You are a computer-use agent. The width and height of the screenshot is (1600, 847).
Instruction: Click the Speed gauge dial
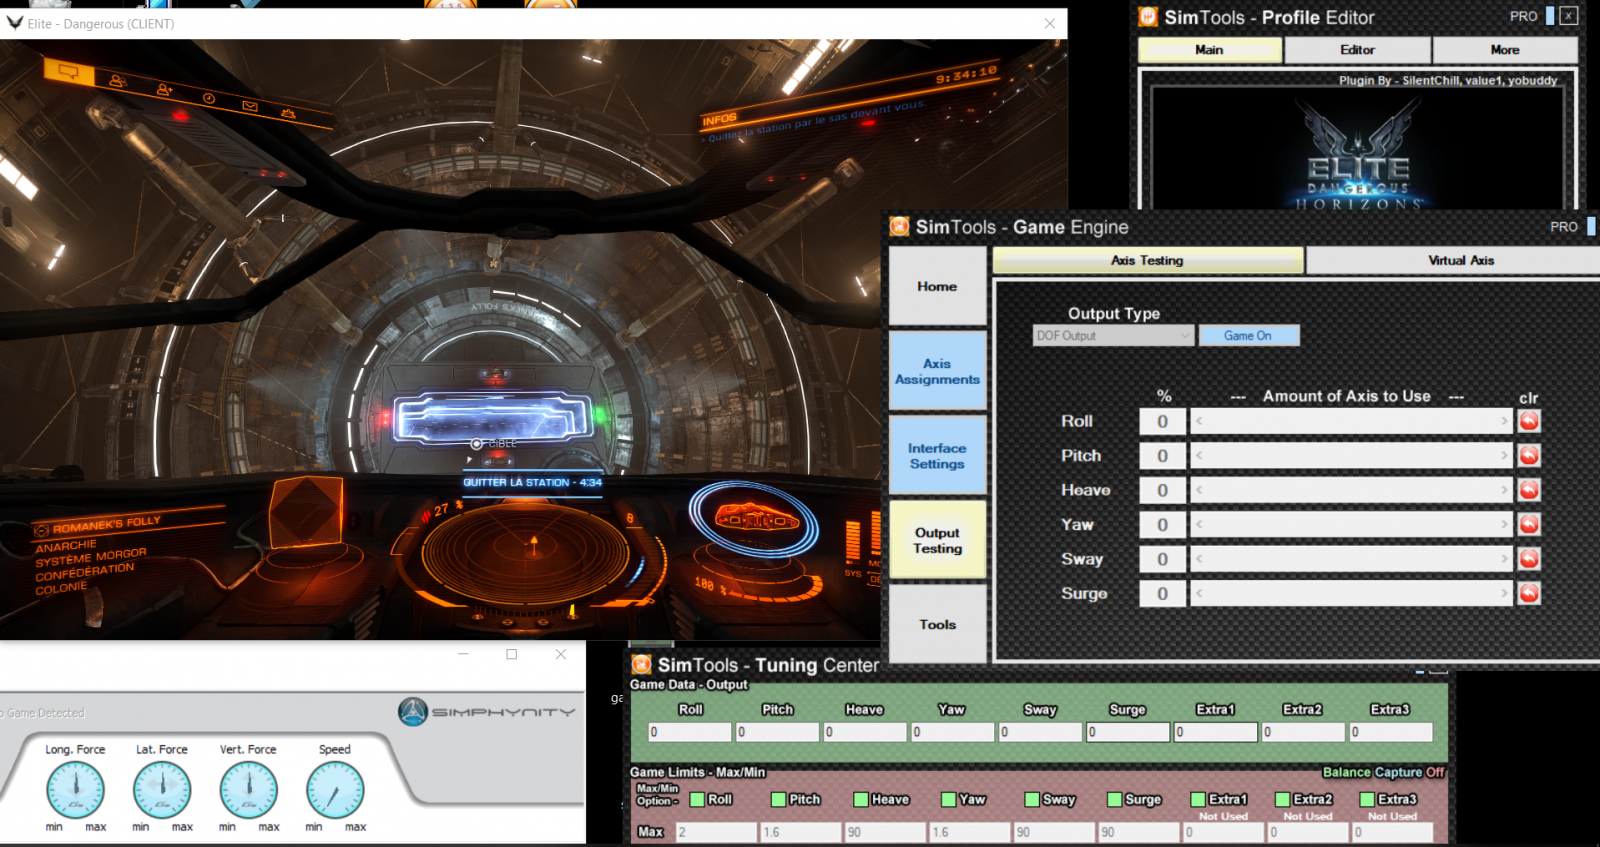click(335, 790)
